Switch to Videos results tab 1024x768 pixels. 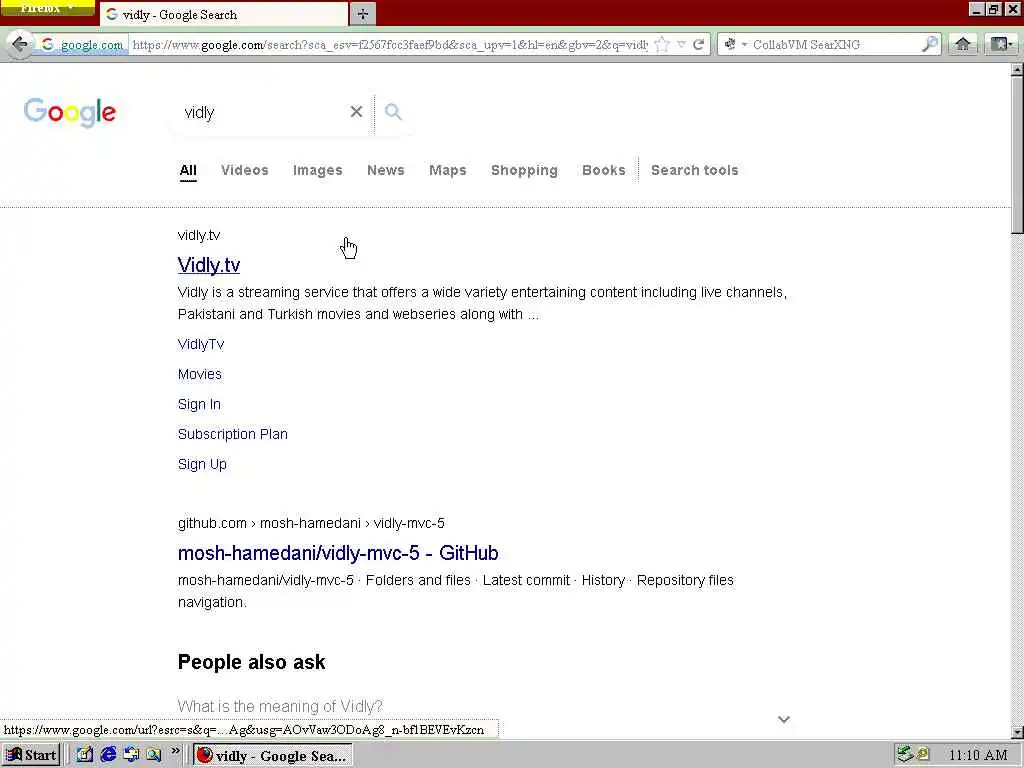[245, 170]
